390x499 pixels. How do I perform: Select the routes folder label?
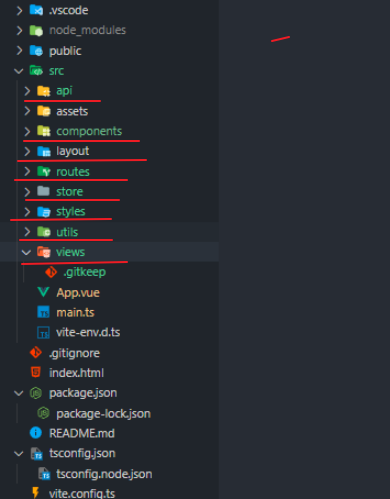[x=73, y=172]
